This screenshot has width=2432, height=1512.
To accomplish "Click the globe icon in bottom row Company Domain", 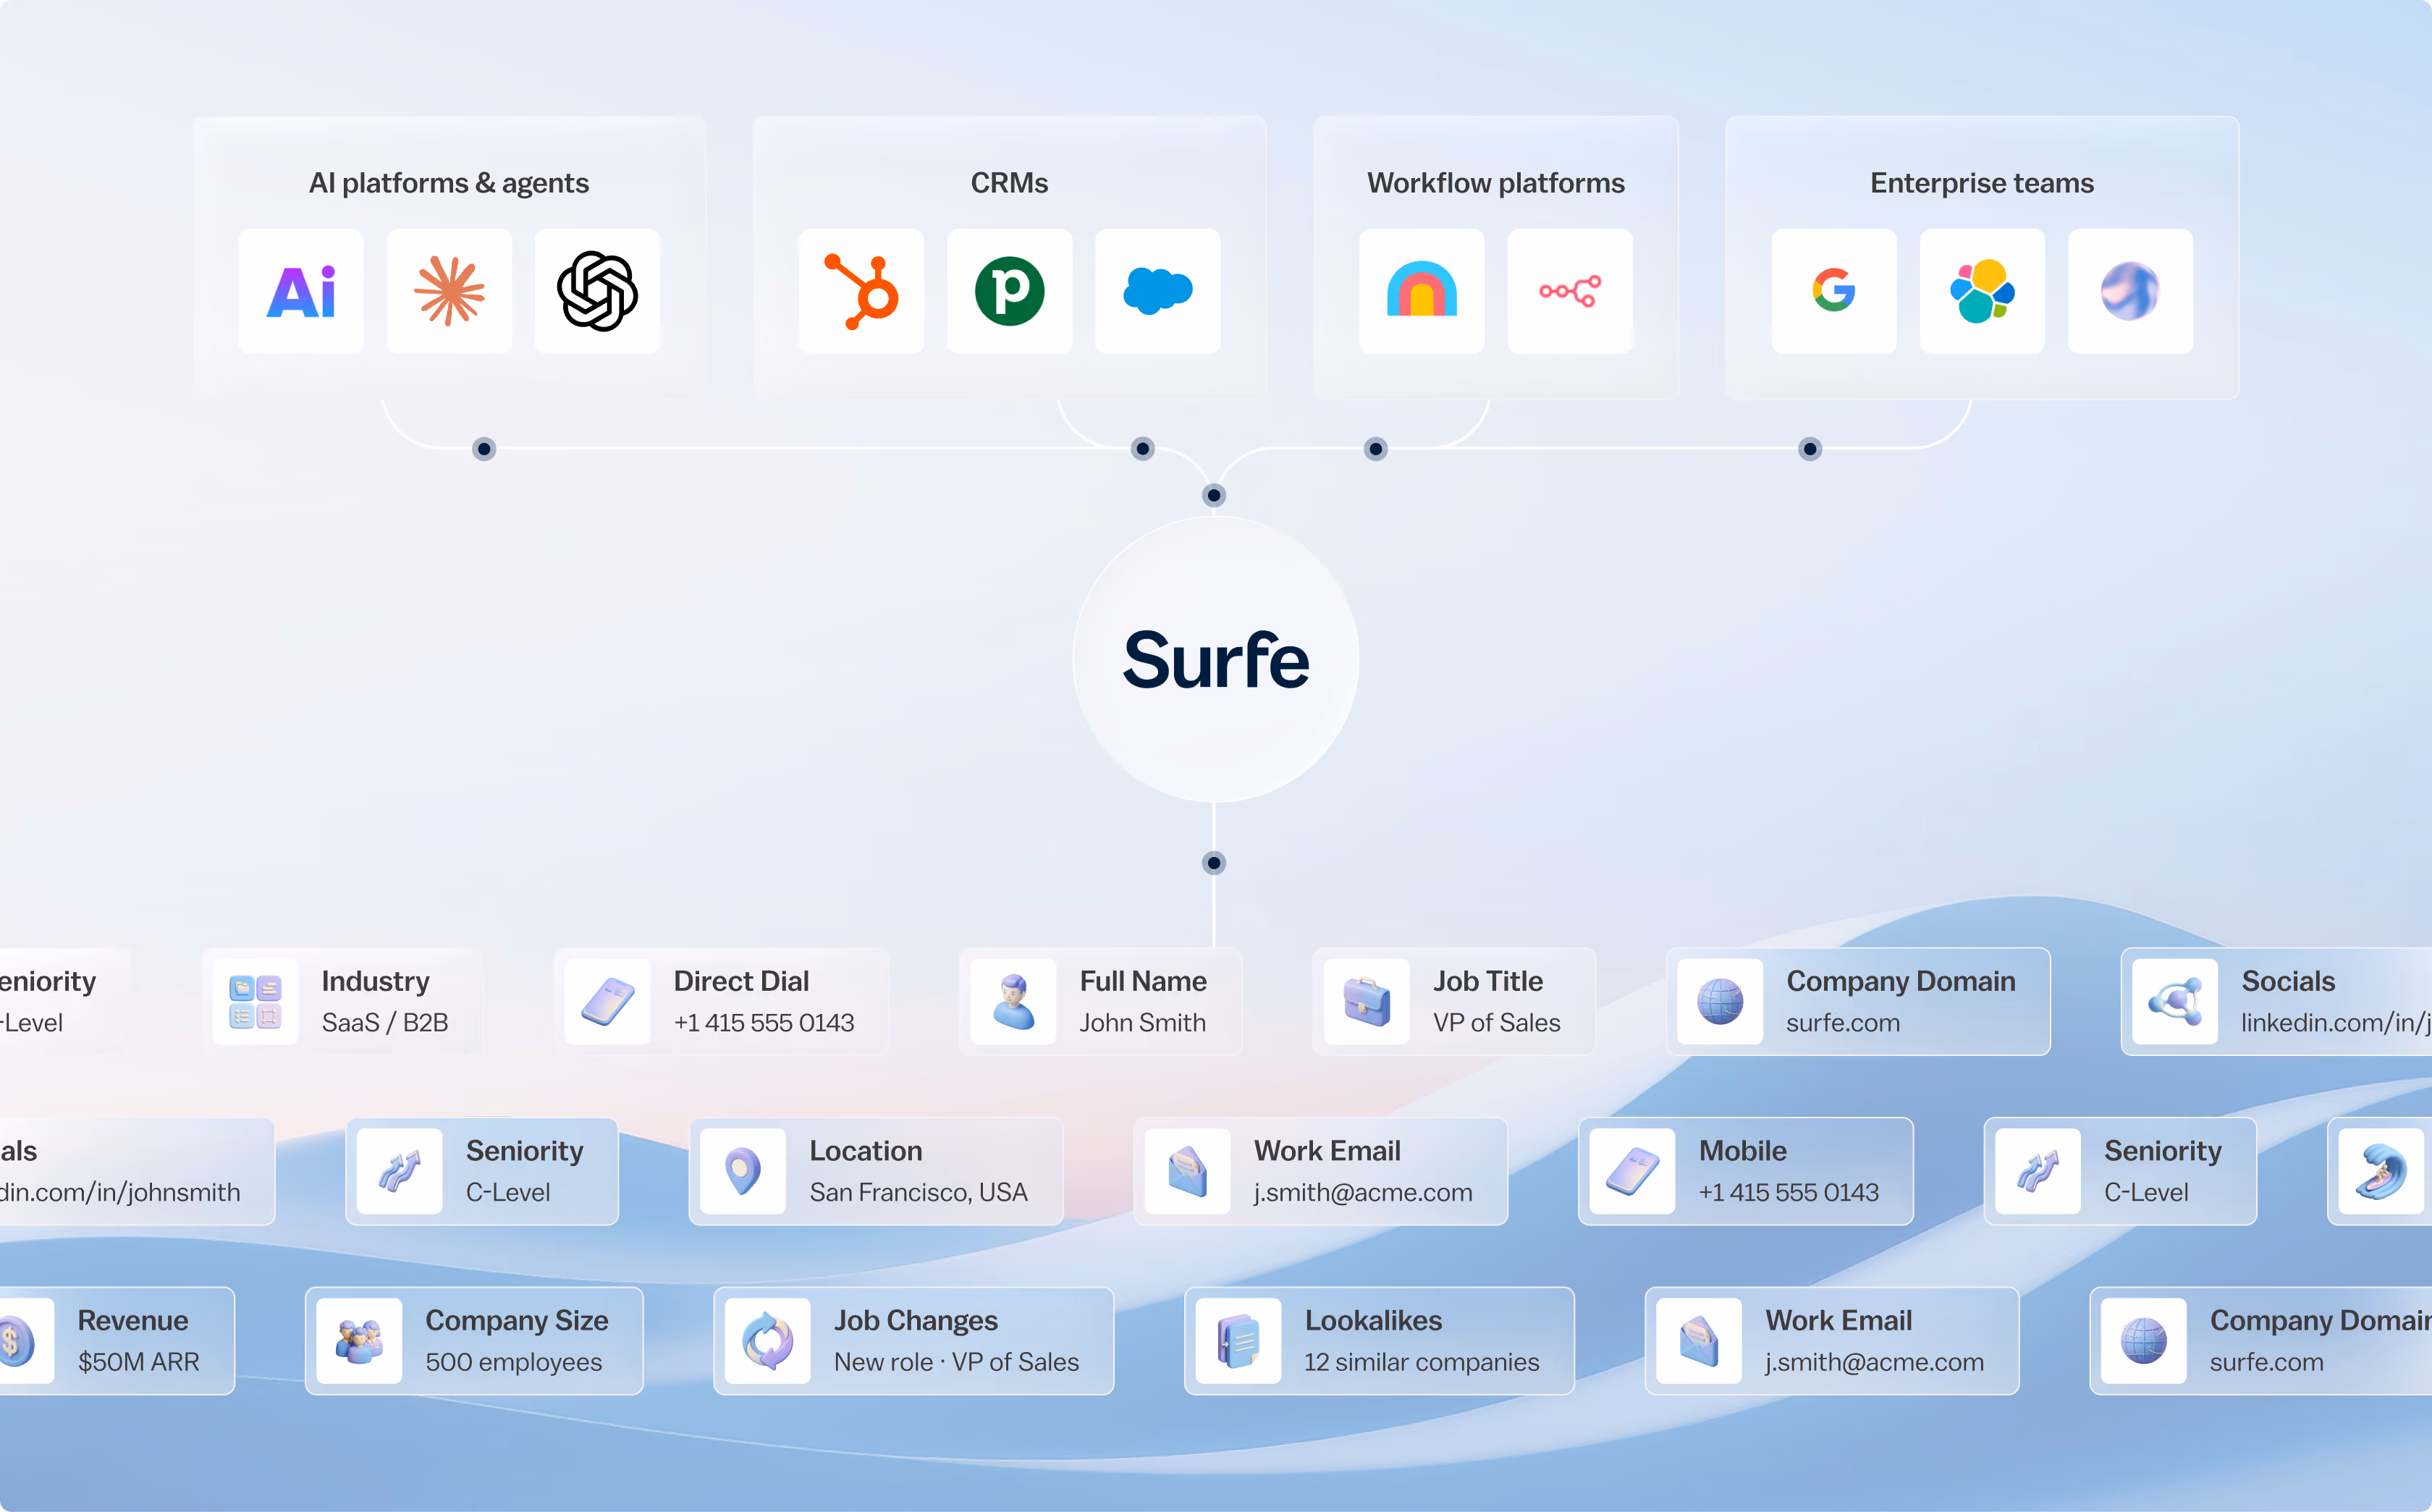I will (2144, 1341).
